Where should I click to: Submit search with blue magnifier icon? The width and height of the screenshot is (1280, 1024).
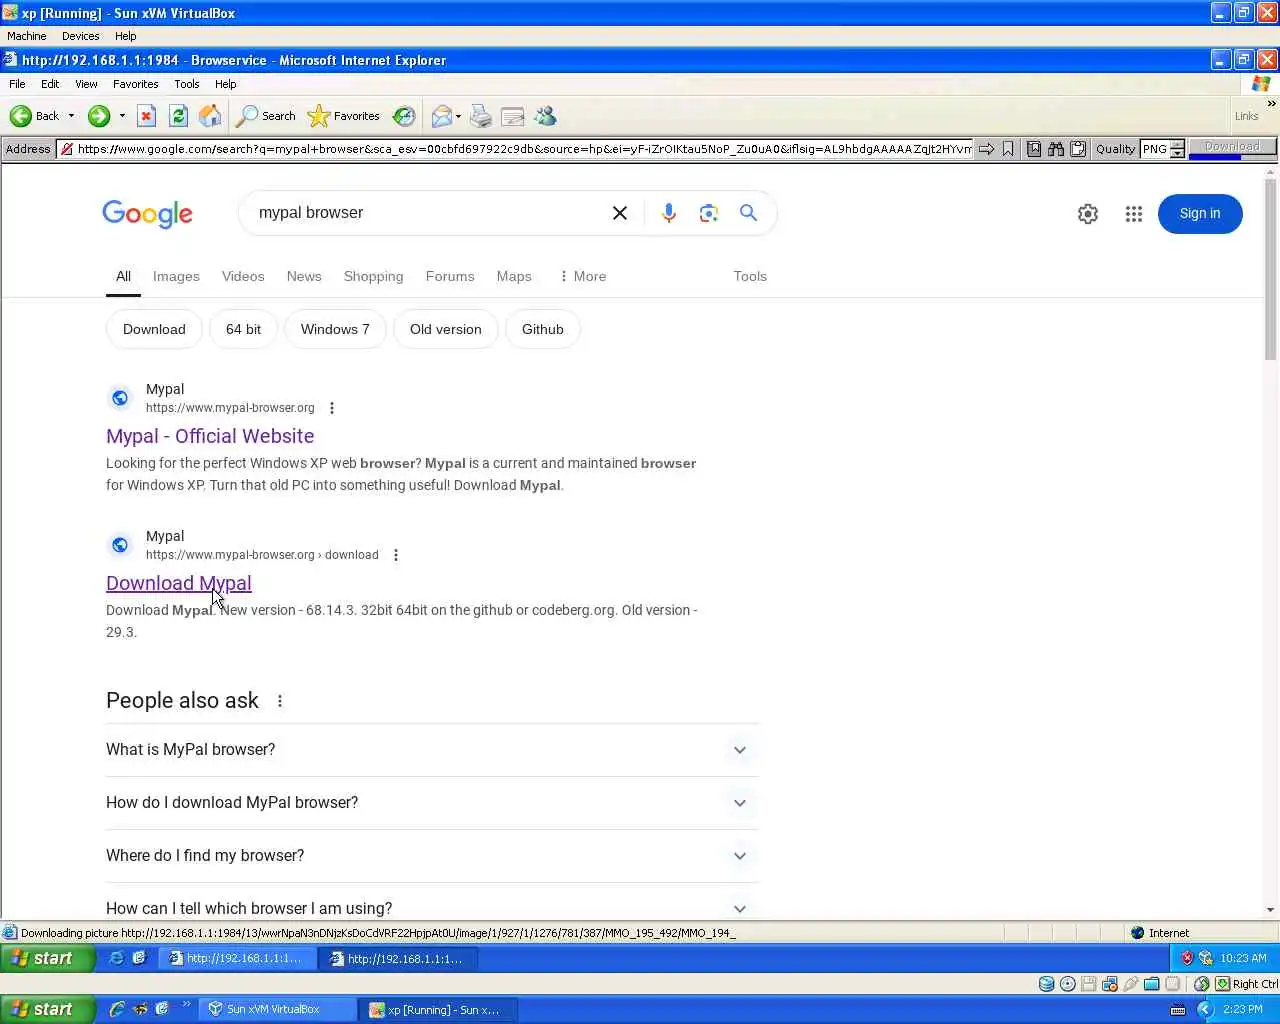click(748, 212)
